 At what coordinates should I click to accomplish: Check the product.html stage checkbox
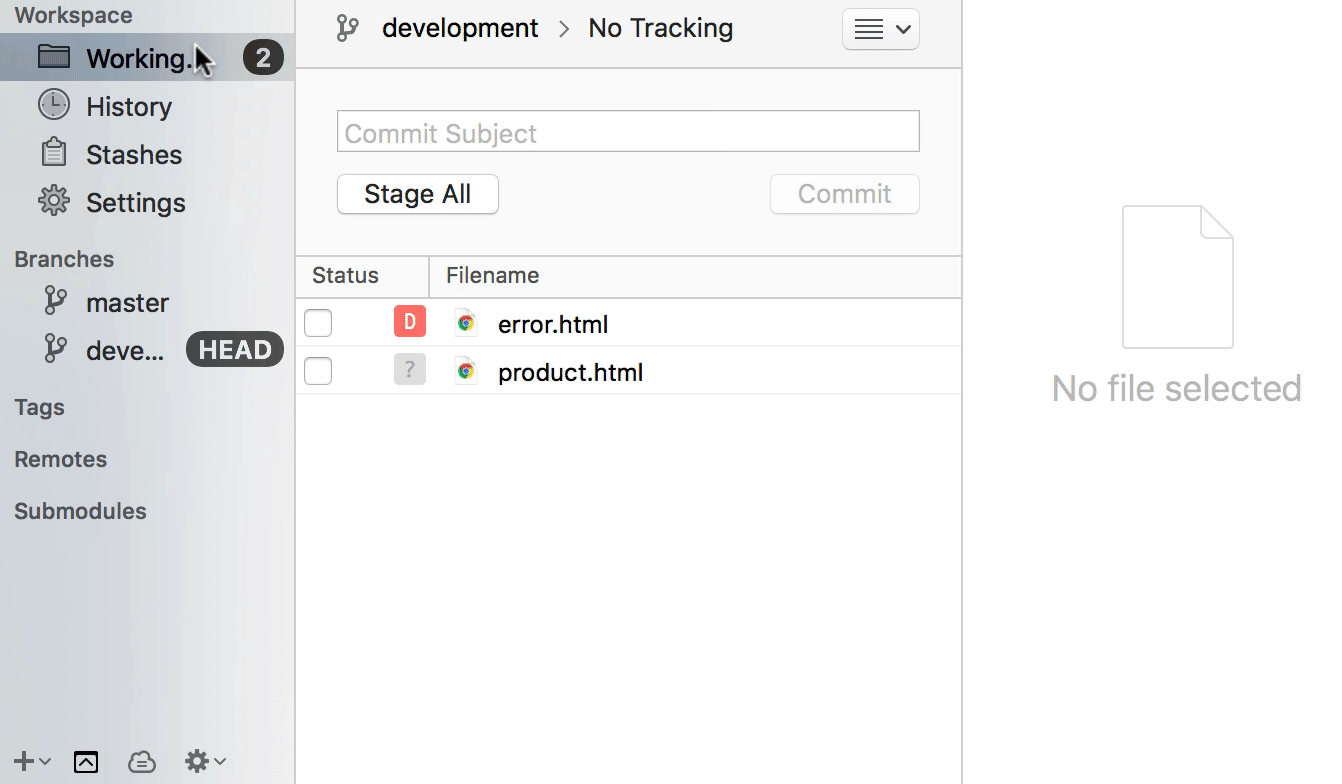(318, 371)
